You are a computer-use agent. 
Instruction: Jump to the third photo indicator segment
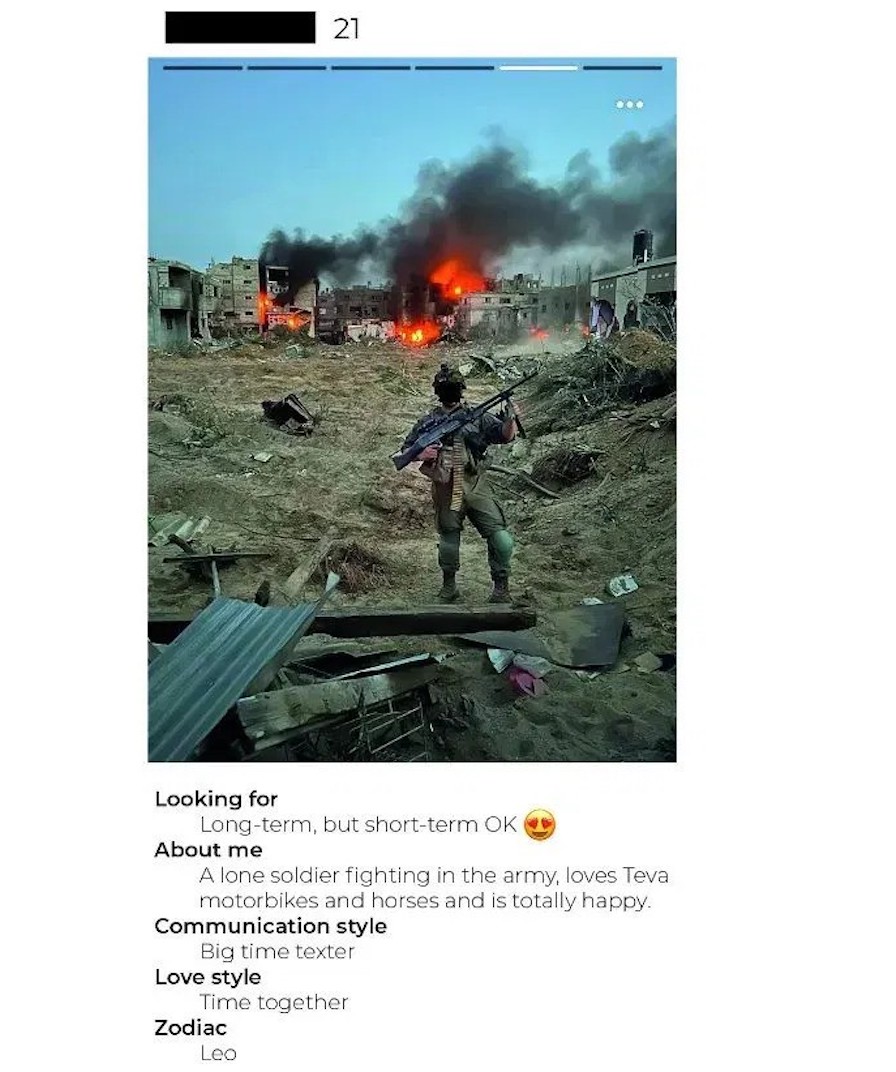[x=370, y=68]
